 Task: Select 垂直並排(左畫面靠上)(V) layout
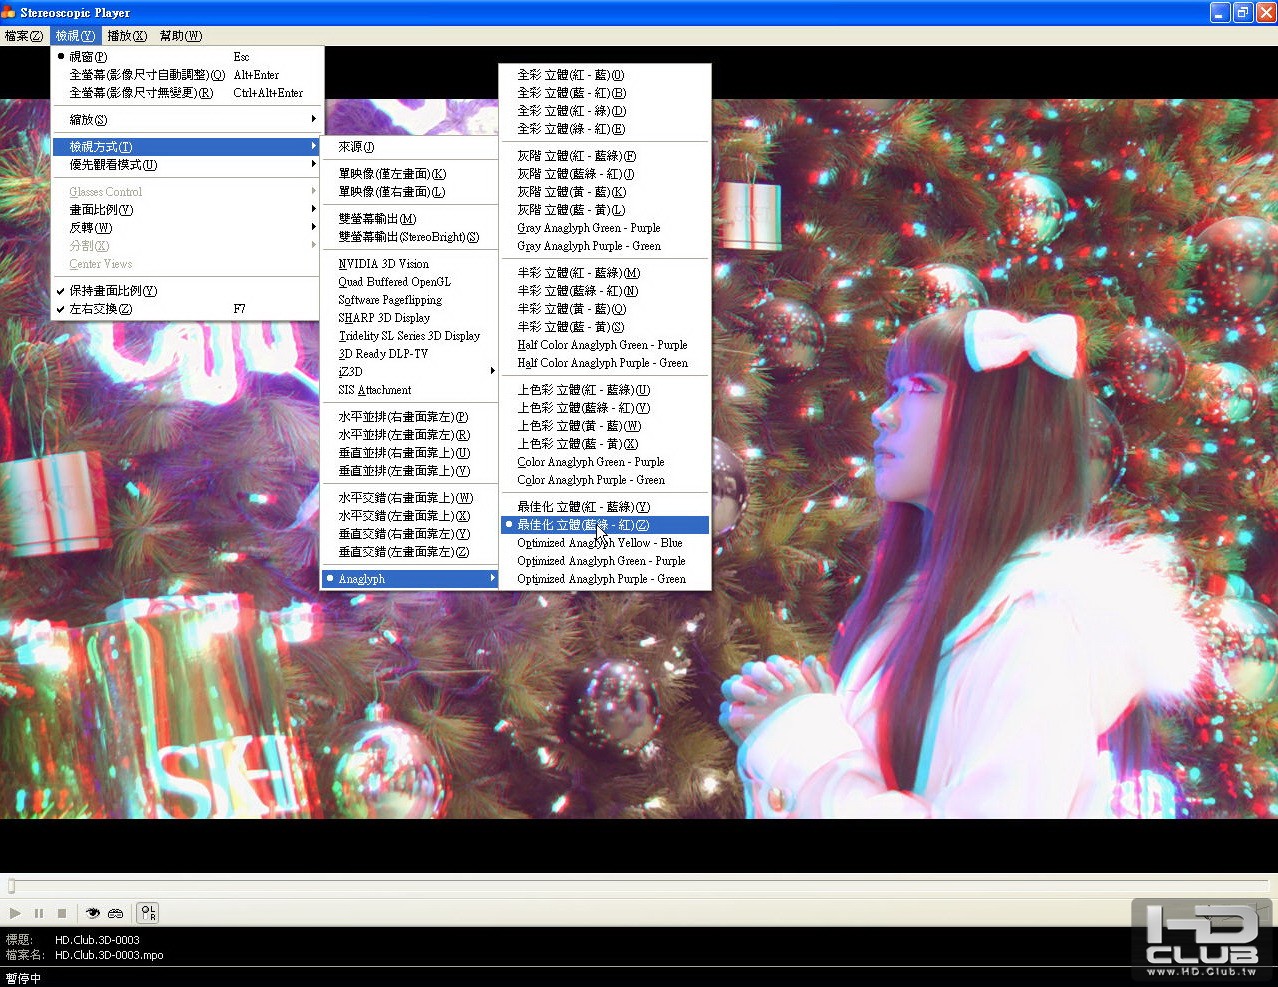410,471
